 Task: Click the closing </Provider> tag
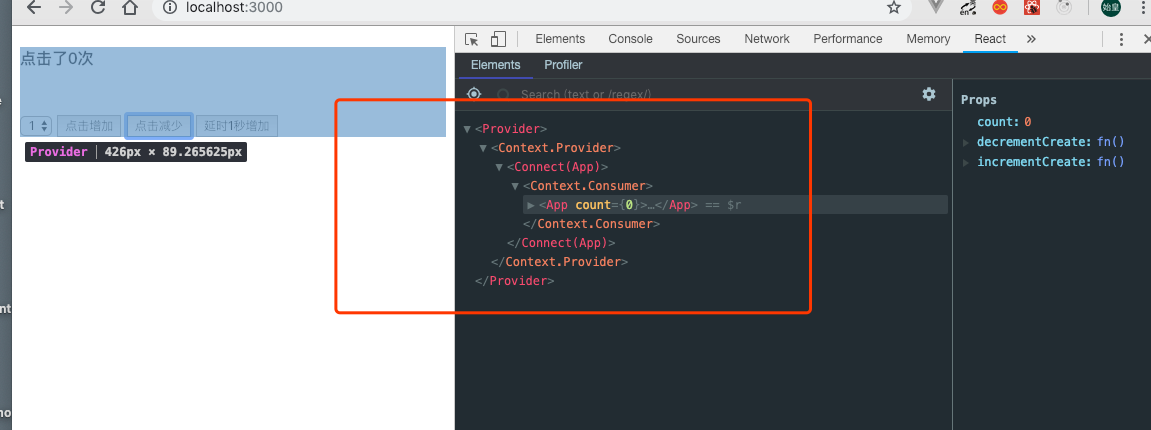515,281
